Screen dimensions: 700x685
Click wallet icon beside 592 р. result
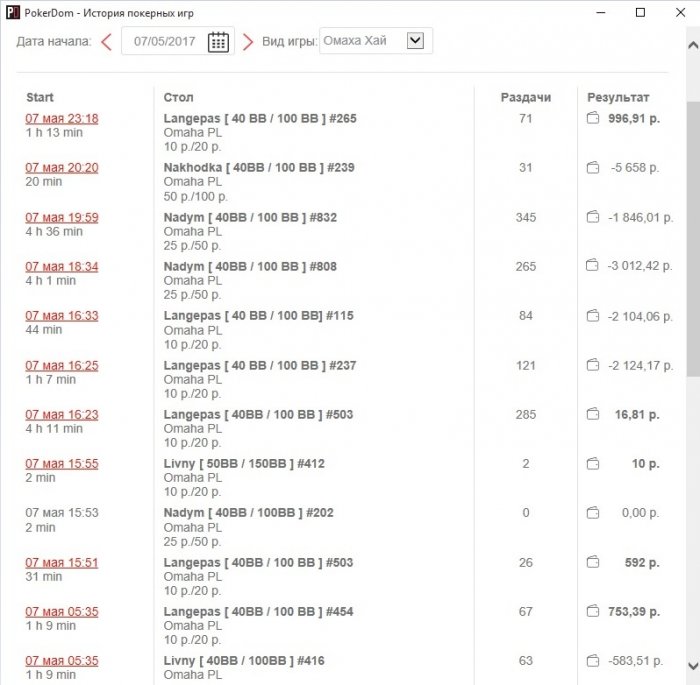click(x=592, y=562)
